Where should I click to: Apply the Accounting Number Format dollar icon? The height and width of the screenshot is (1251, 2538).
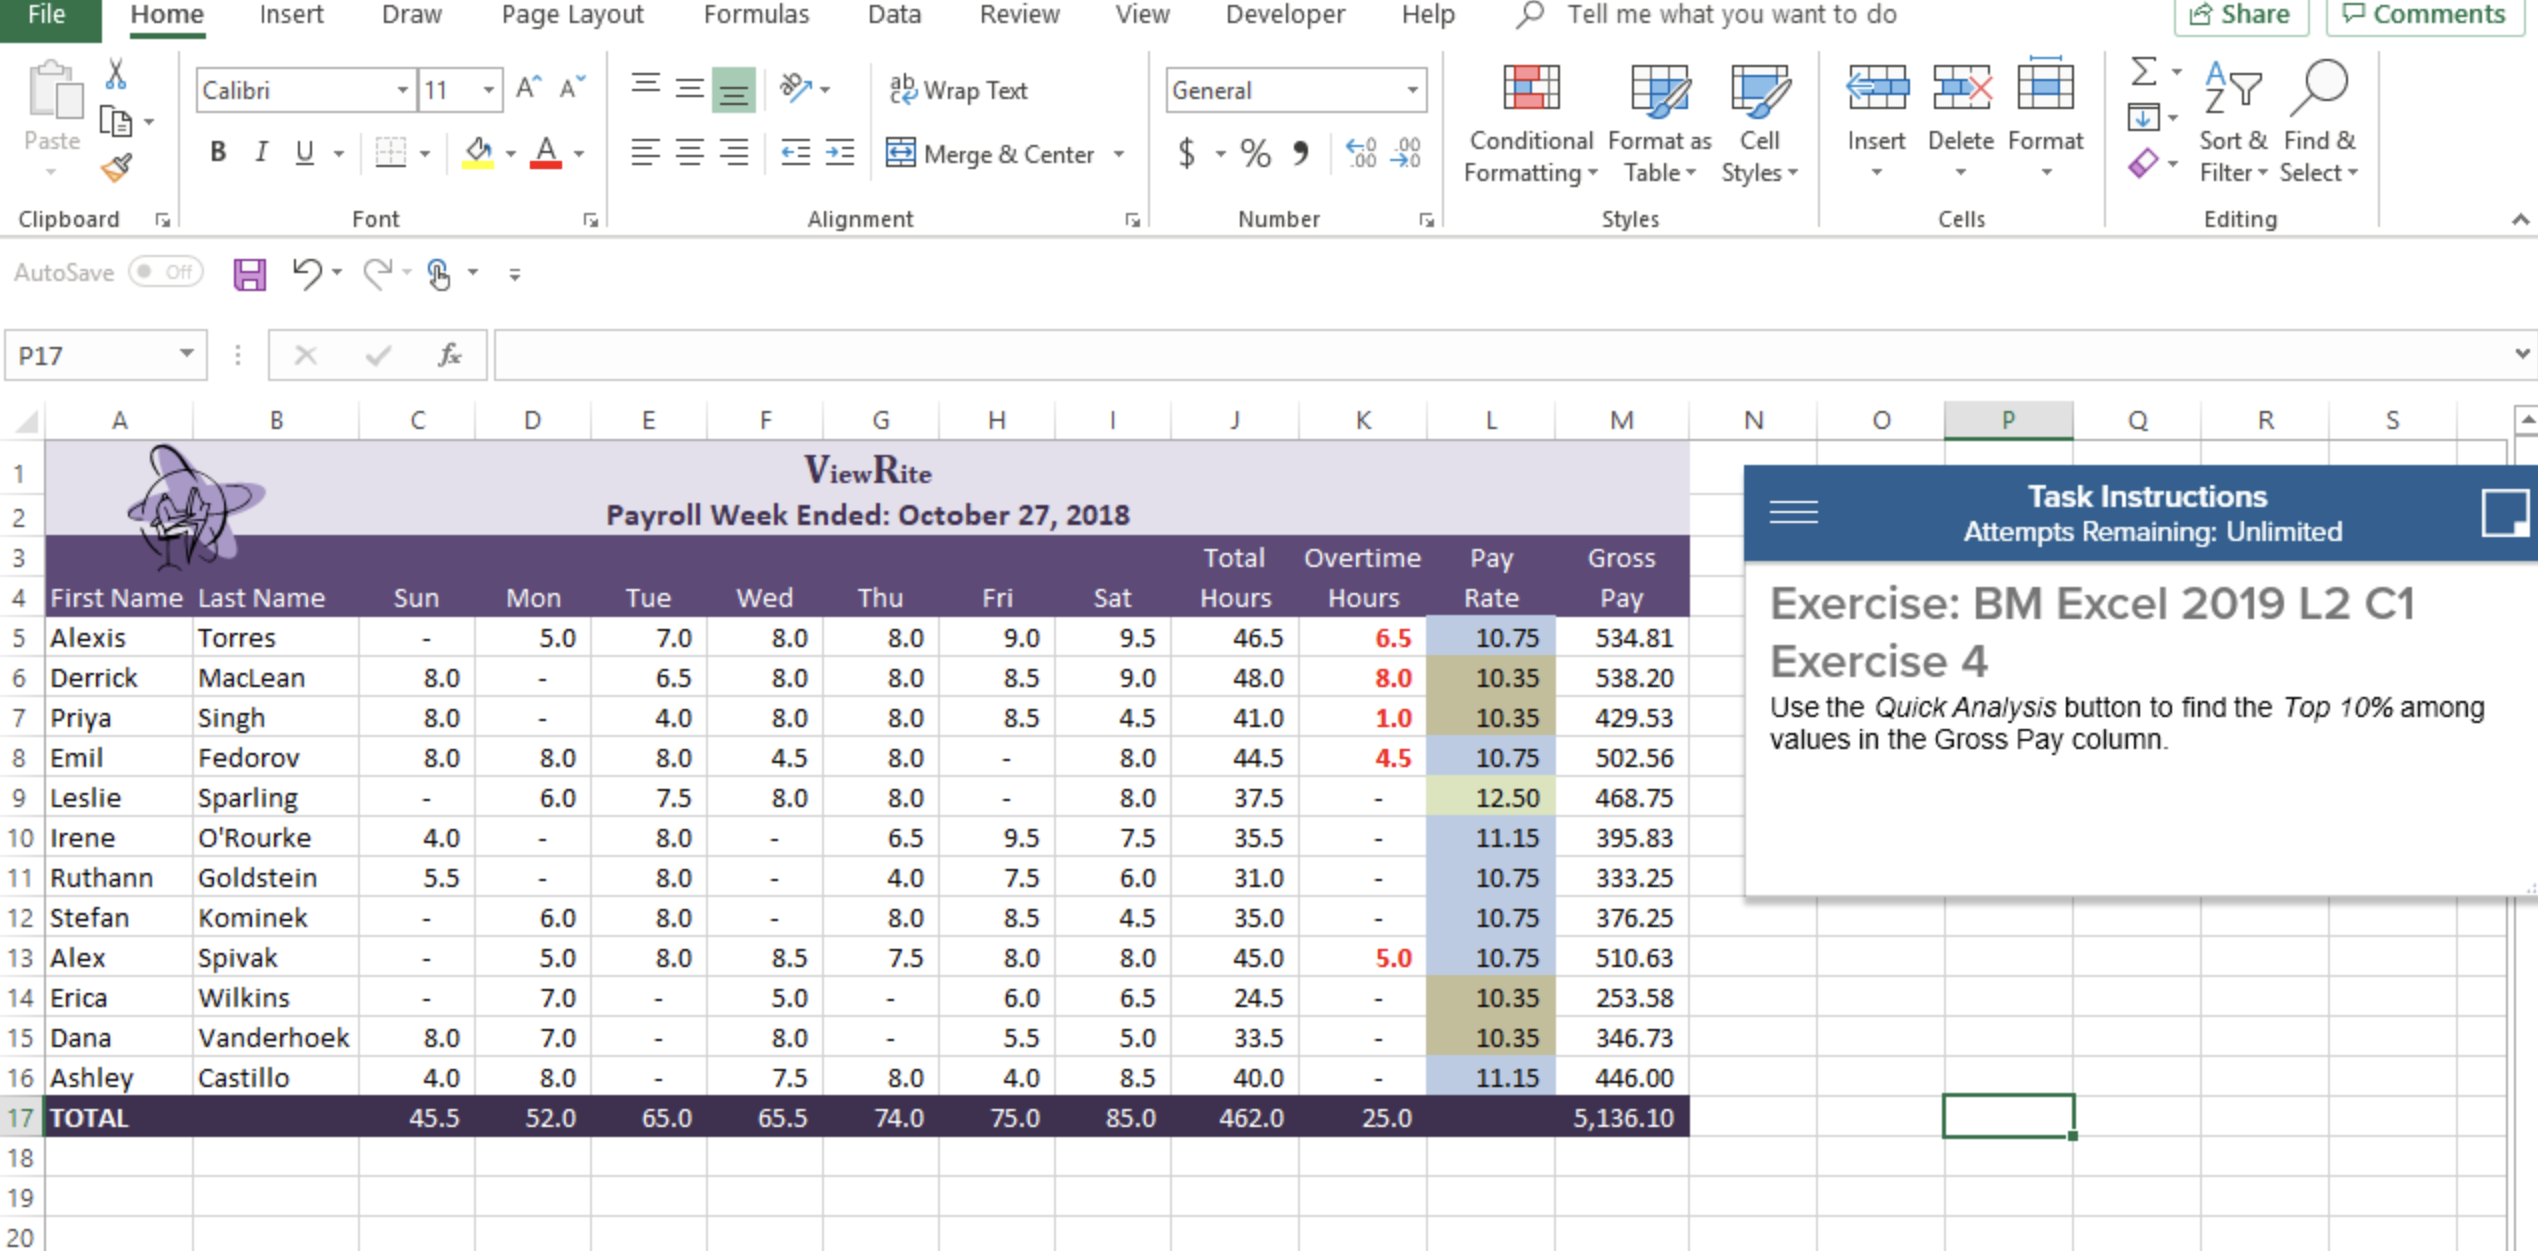(x=1187, y=153)
